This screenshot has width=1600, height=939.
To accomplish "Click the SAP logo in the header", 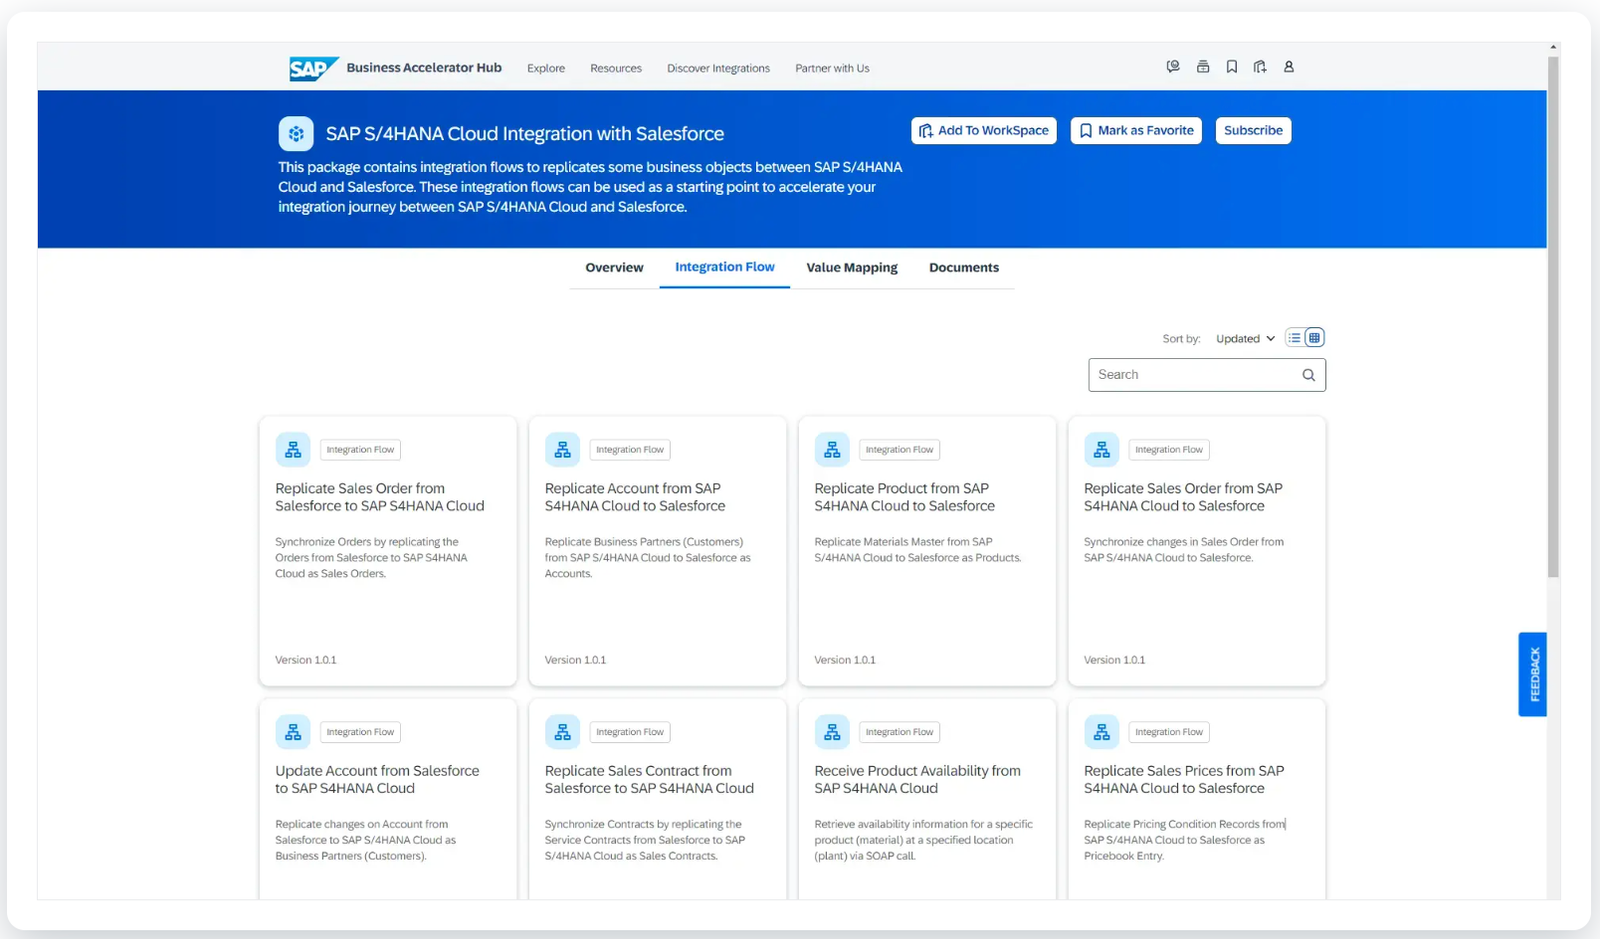I will click(313, 68).
